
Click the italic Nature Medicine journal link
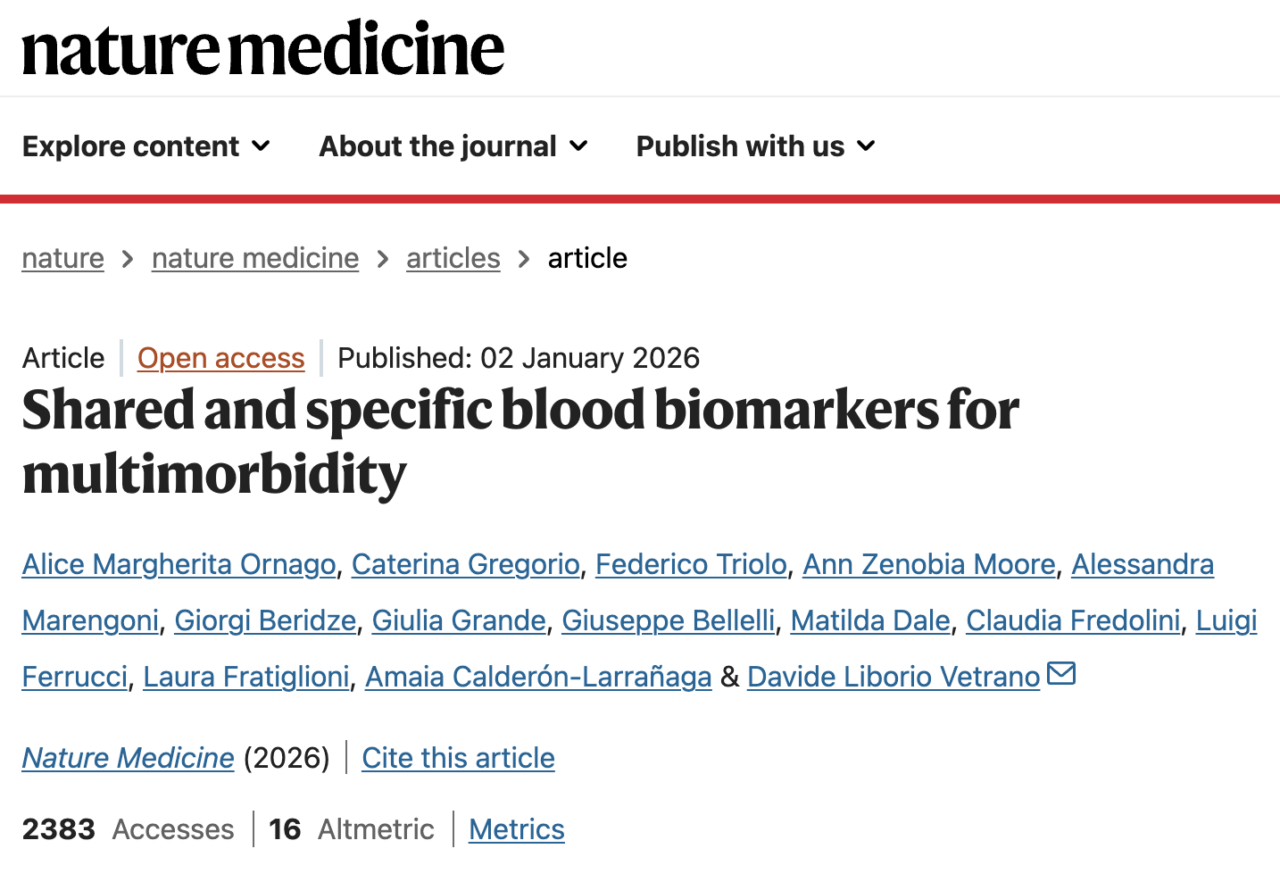coord(128,758)
